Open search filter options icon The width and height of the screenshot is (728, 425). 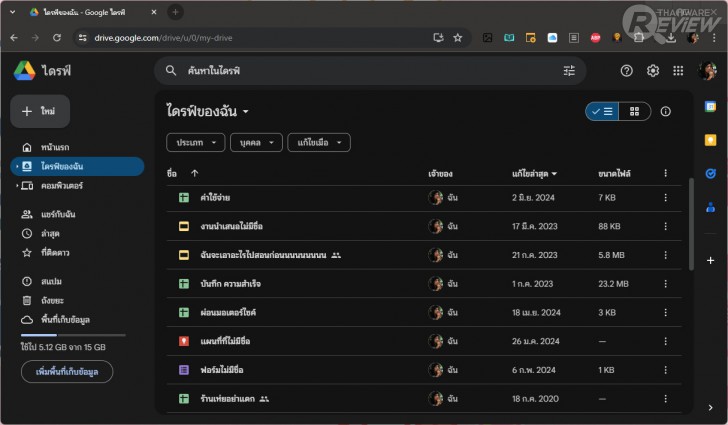pyautogui.click(x=569, y=71)
